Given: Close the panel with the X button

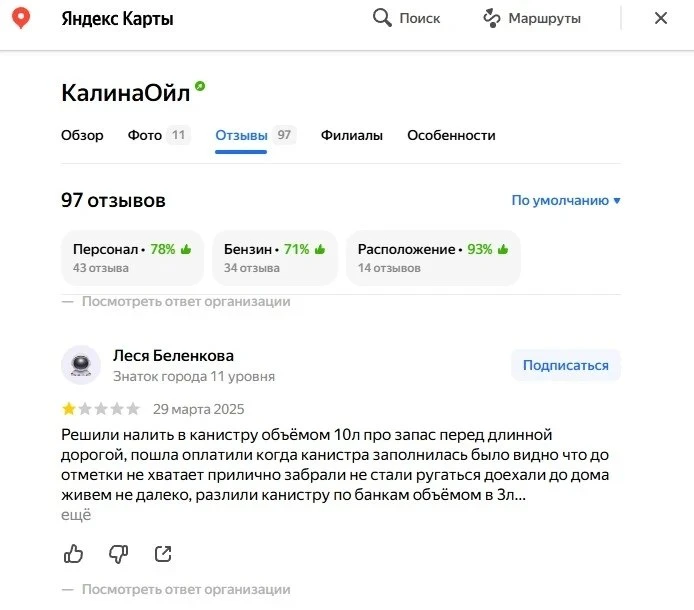Looking at the screenshot, I should pyautogui.click(x=660, y=18).
